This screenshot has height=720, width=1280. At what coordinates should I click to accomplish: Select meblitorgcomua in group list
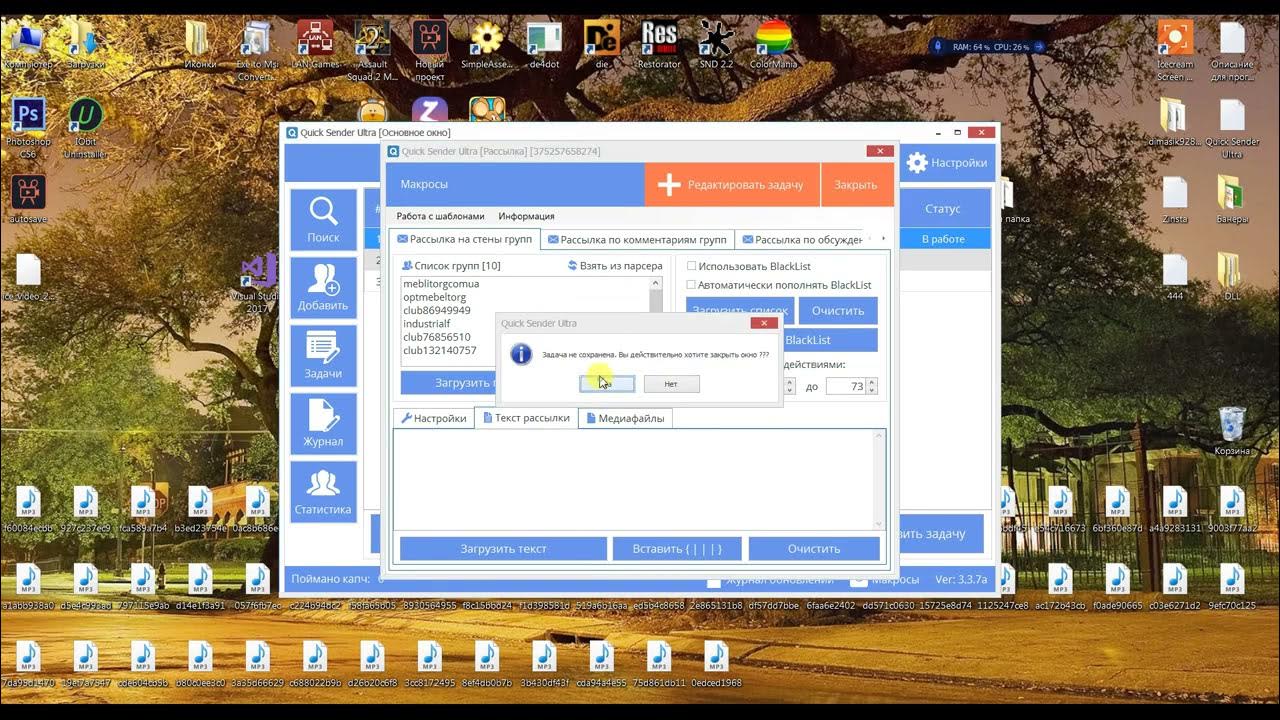coord(441,284)
